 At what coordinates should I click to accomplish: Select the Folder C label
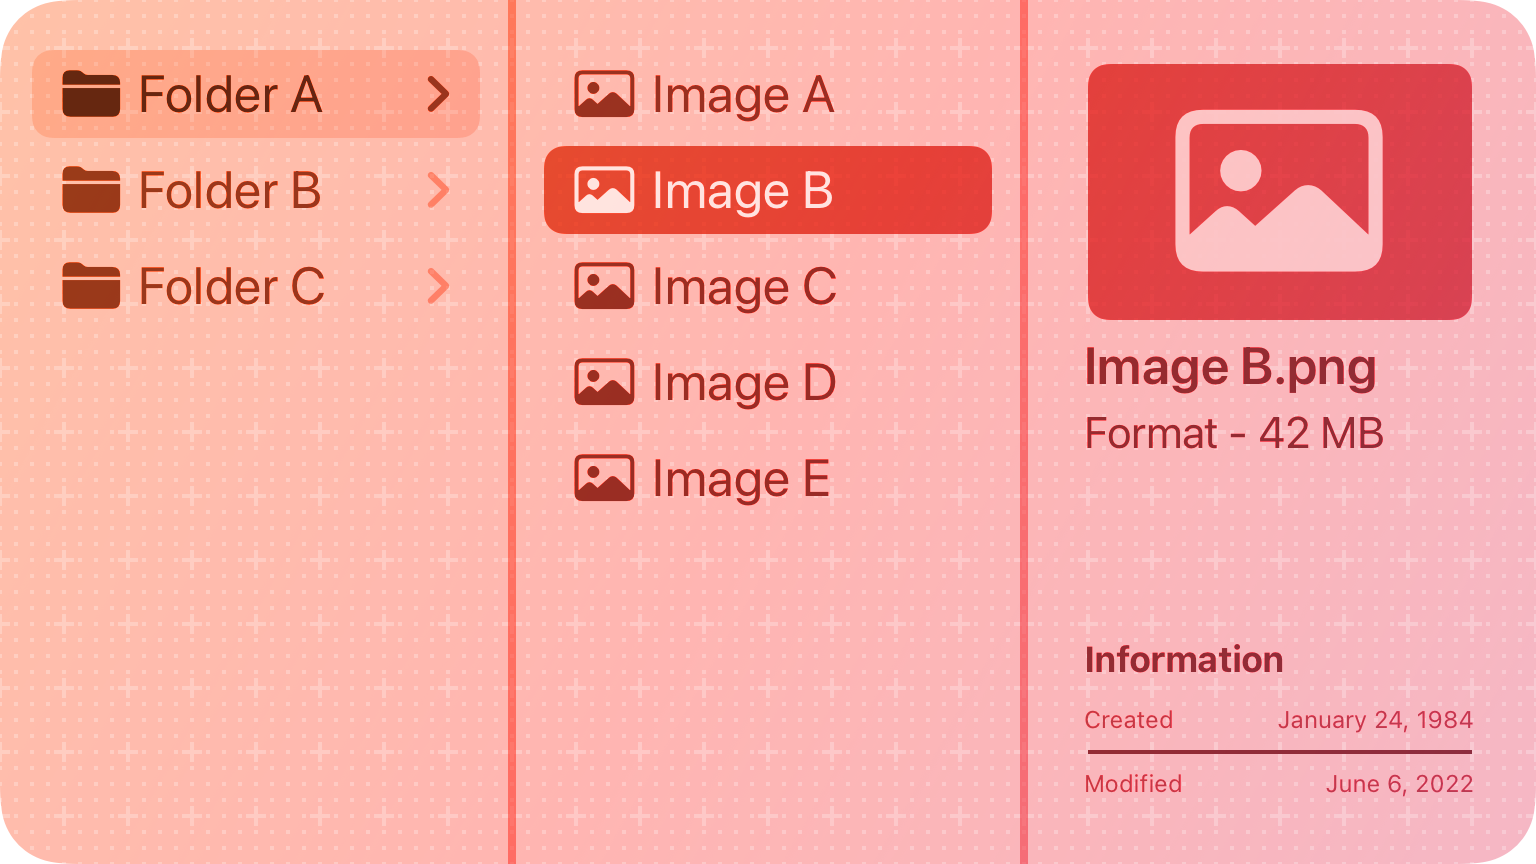click(x=232, y=286)
